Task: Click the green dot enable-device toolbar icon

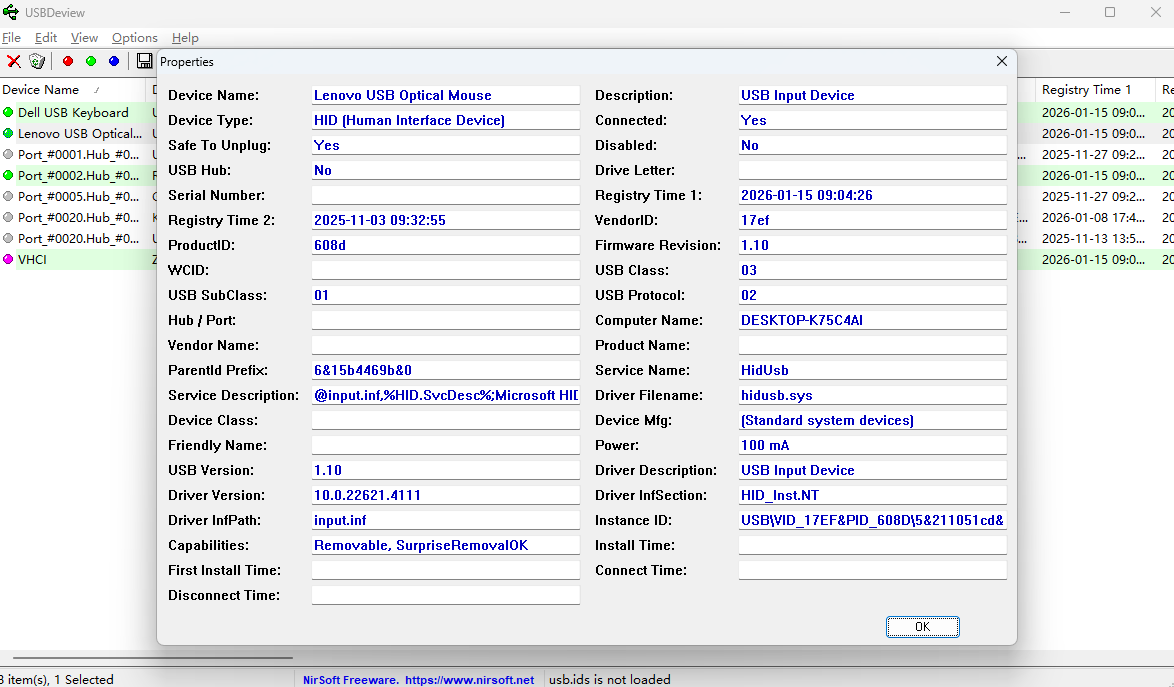Action: (91, 61)
